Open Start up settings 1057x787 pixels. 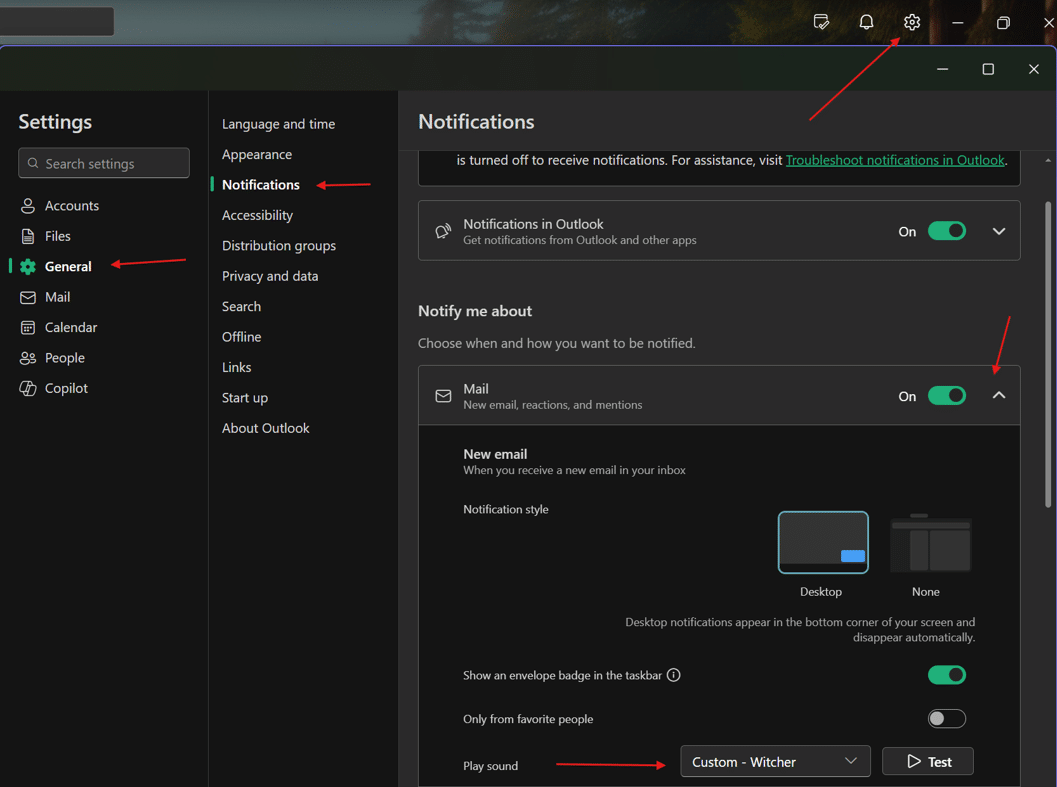point(245,398)
